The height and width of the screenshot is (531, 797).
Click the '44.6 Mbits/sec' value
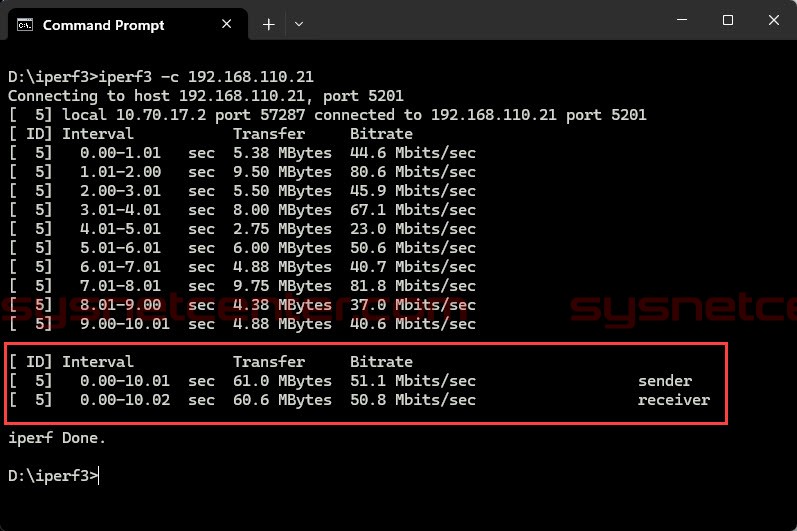click(413, 153)
